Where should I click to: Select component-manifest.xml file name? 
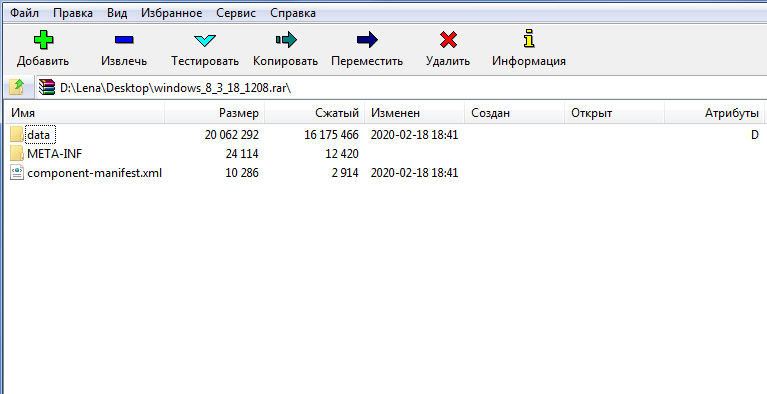pos(94,173)
